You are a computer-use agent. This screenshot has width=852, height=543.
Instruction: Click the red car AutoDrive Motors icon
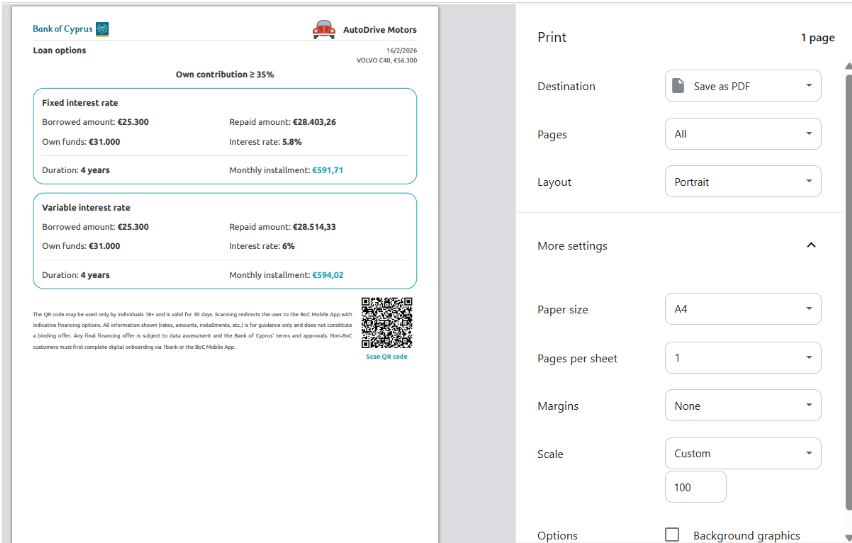(324, 29)
